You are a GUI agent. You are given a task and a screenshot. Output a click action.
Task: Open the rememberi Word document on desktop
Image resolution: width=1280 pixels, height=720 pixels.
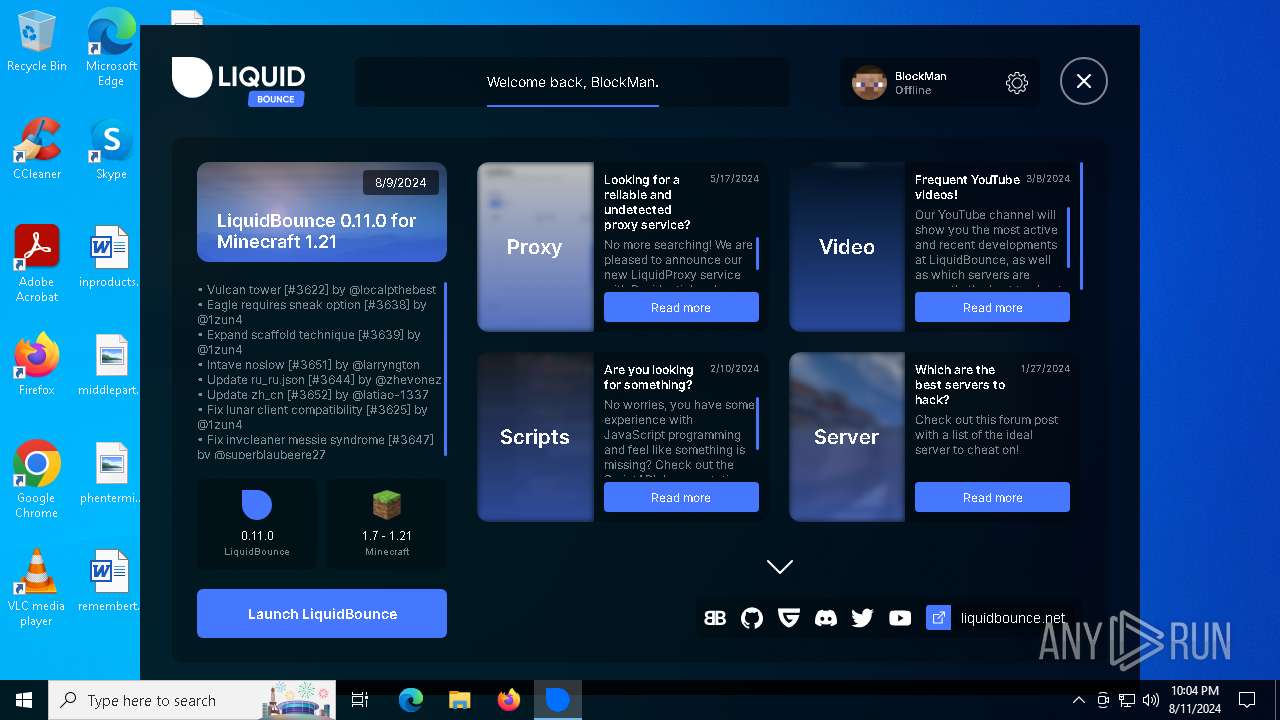tap(110, 581)
